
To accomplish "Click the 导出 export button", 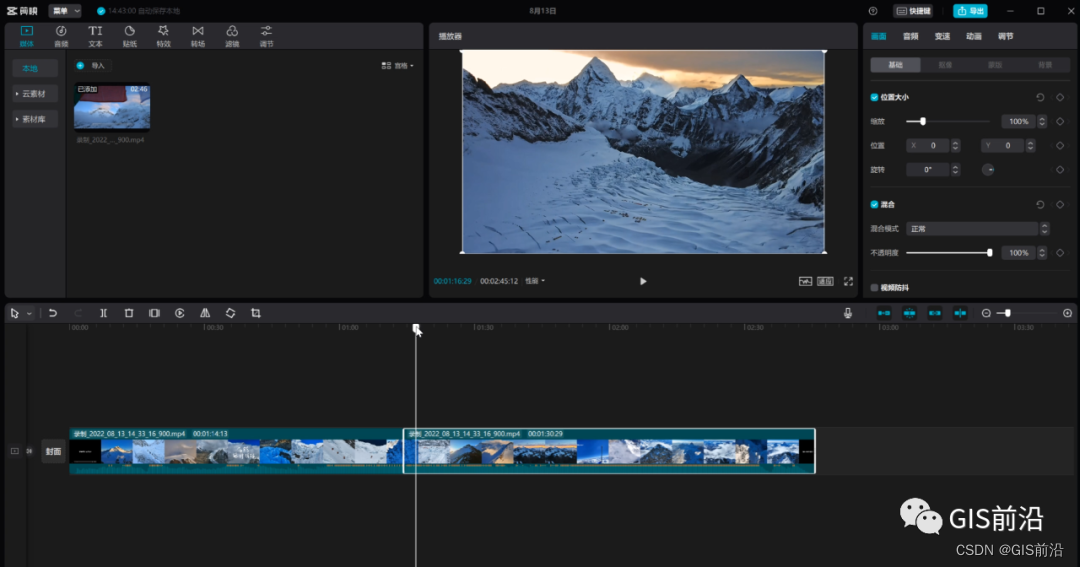I will point(970,11).
